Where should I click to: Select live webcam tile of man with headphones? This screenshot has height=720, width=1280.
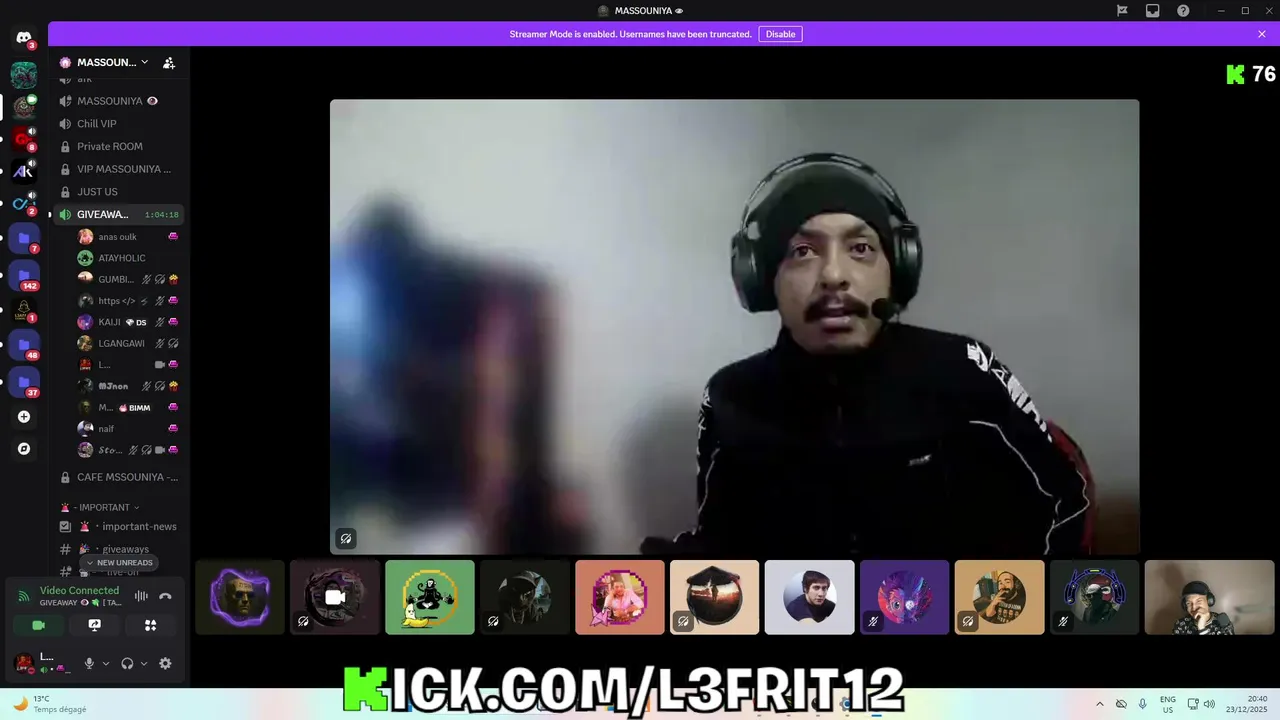click(1210, 597)
